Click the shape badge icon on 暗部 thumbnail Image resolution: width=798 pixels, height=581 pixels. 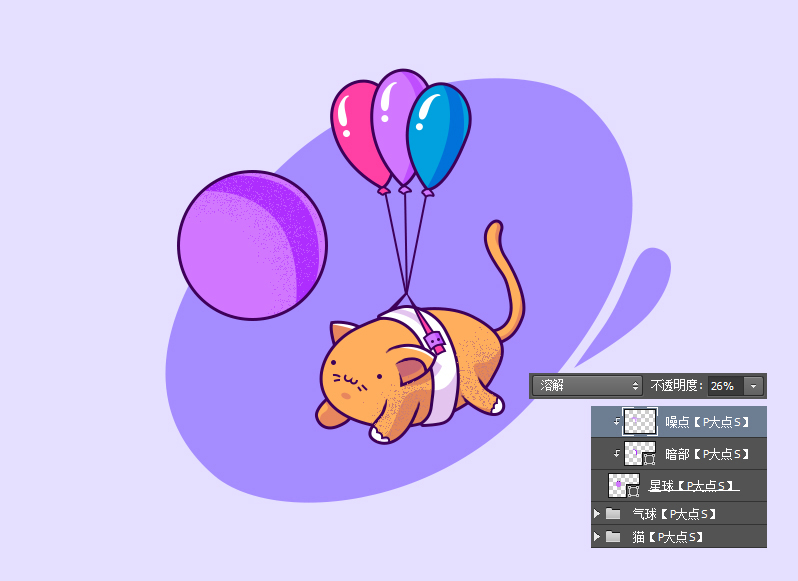pyautogui.click(x=649, y=460)
